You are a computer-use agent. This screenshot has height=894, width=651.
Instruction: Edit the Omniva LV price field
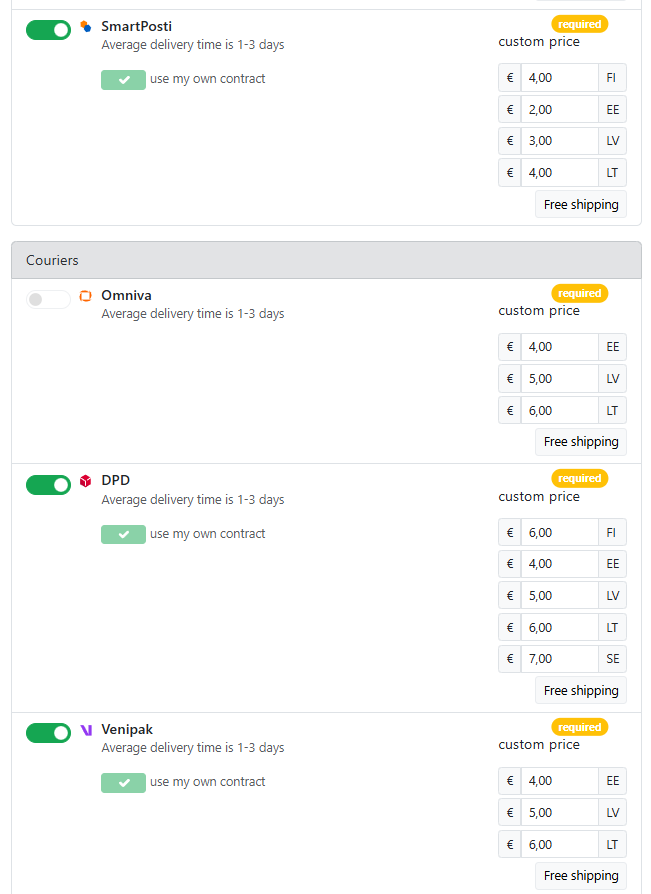[560, 379]
